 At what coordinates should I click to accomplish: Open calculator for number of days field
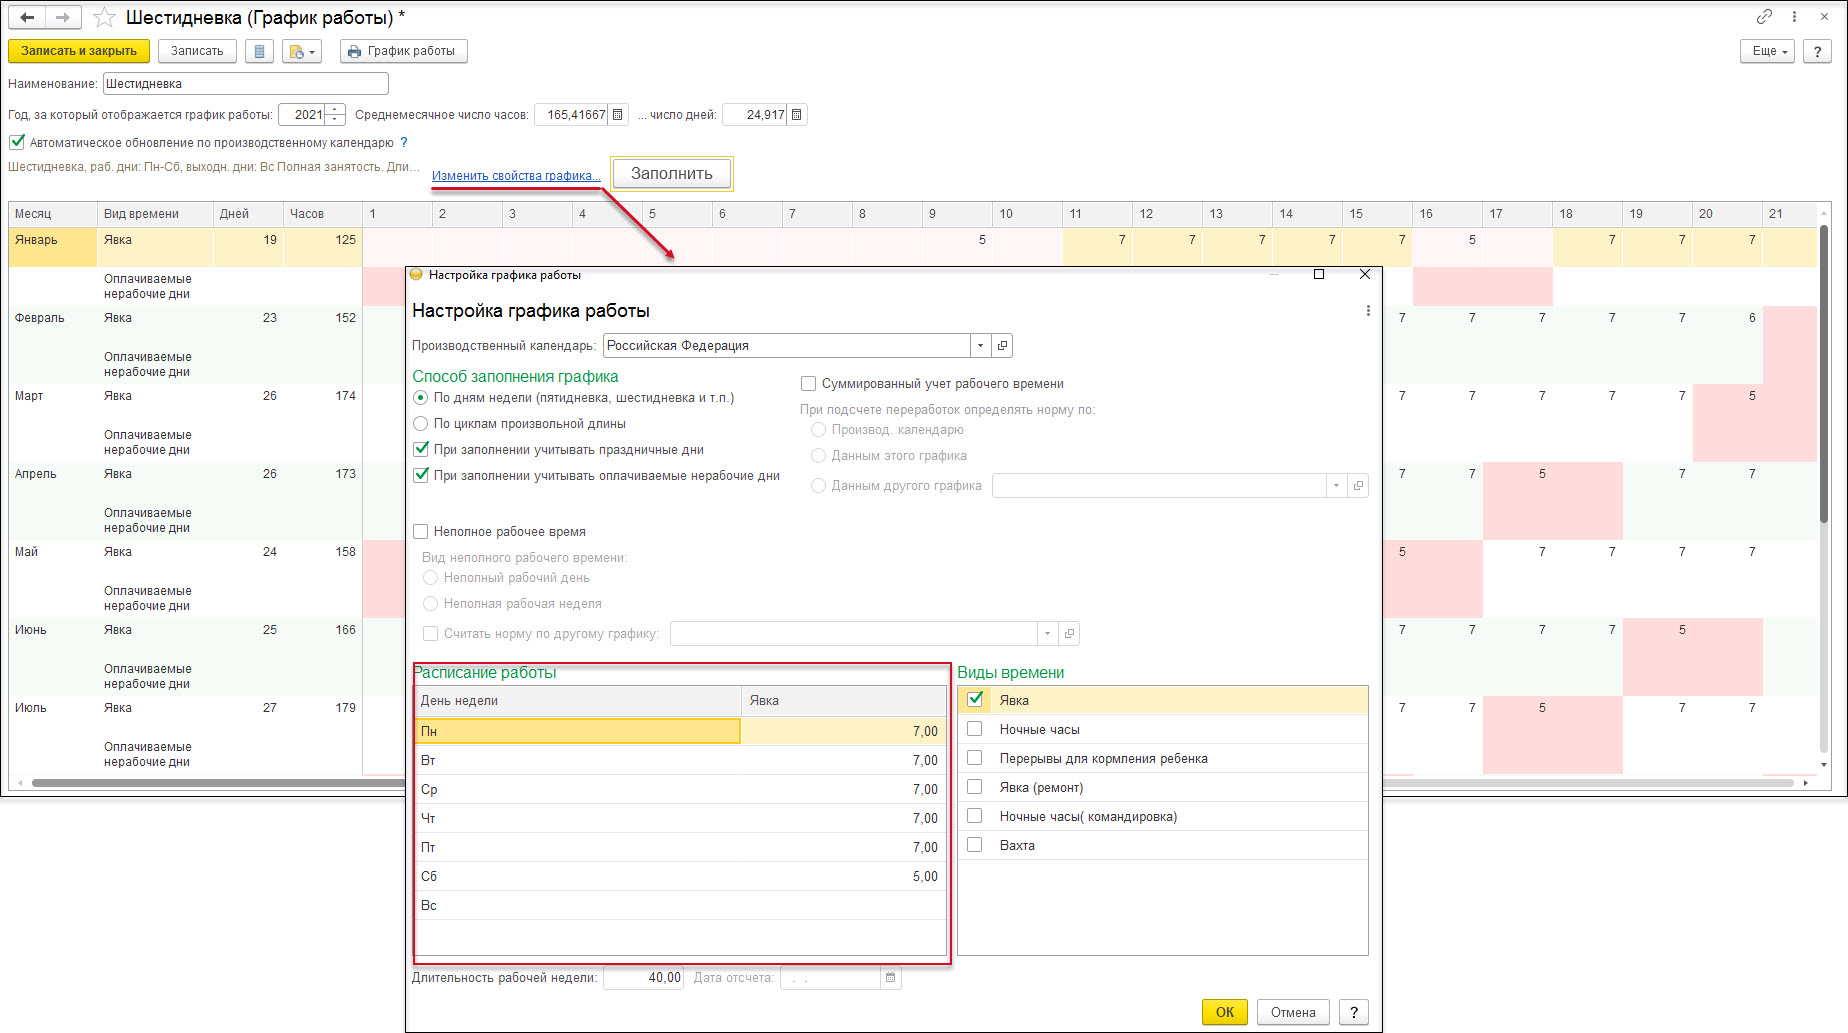click(x=797, y=115)
